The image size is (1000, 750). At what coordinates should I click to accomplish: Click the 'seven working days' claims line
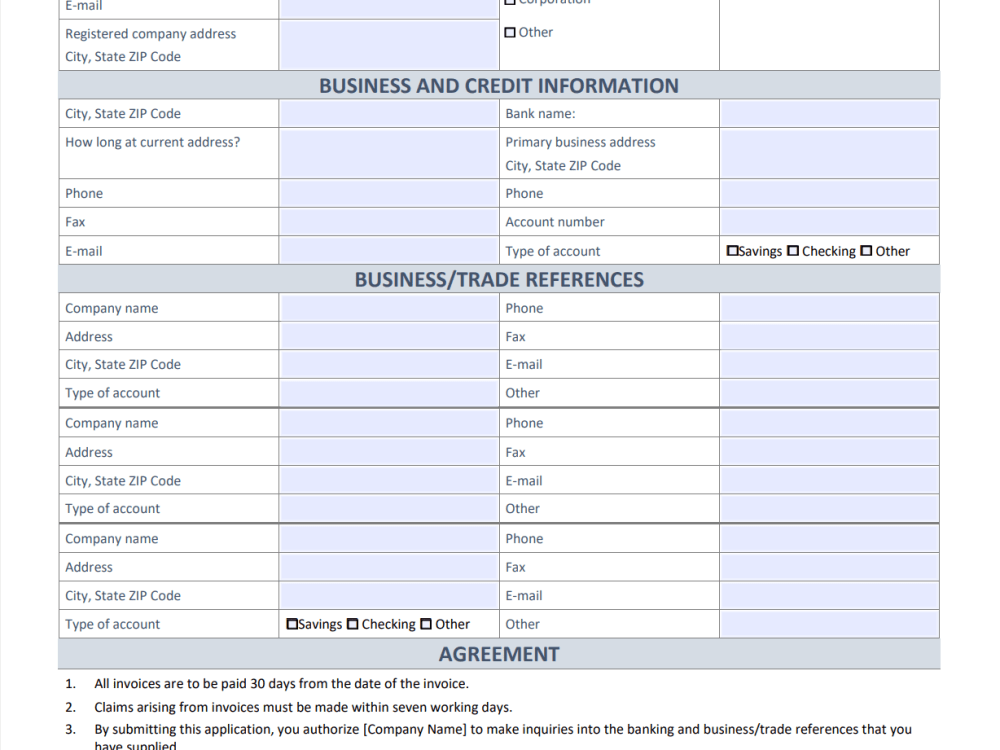pos(303,707)
